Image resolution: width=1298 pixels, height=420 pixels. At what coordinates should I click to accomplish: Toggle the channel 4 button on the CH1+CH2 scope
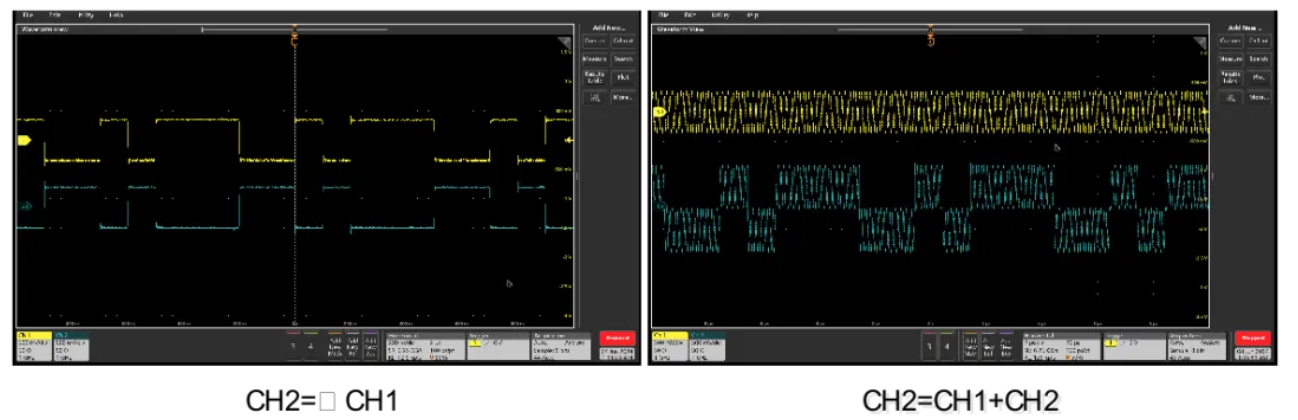click(x=946, y=346)
